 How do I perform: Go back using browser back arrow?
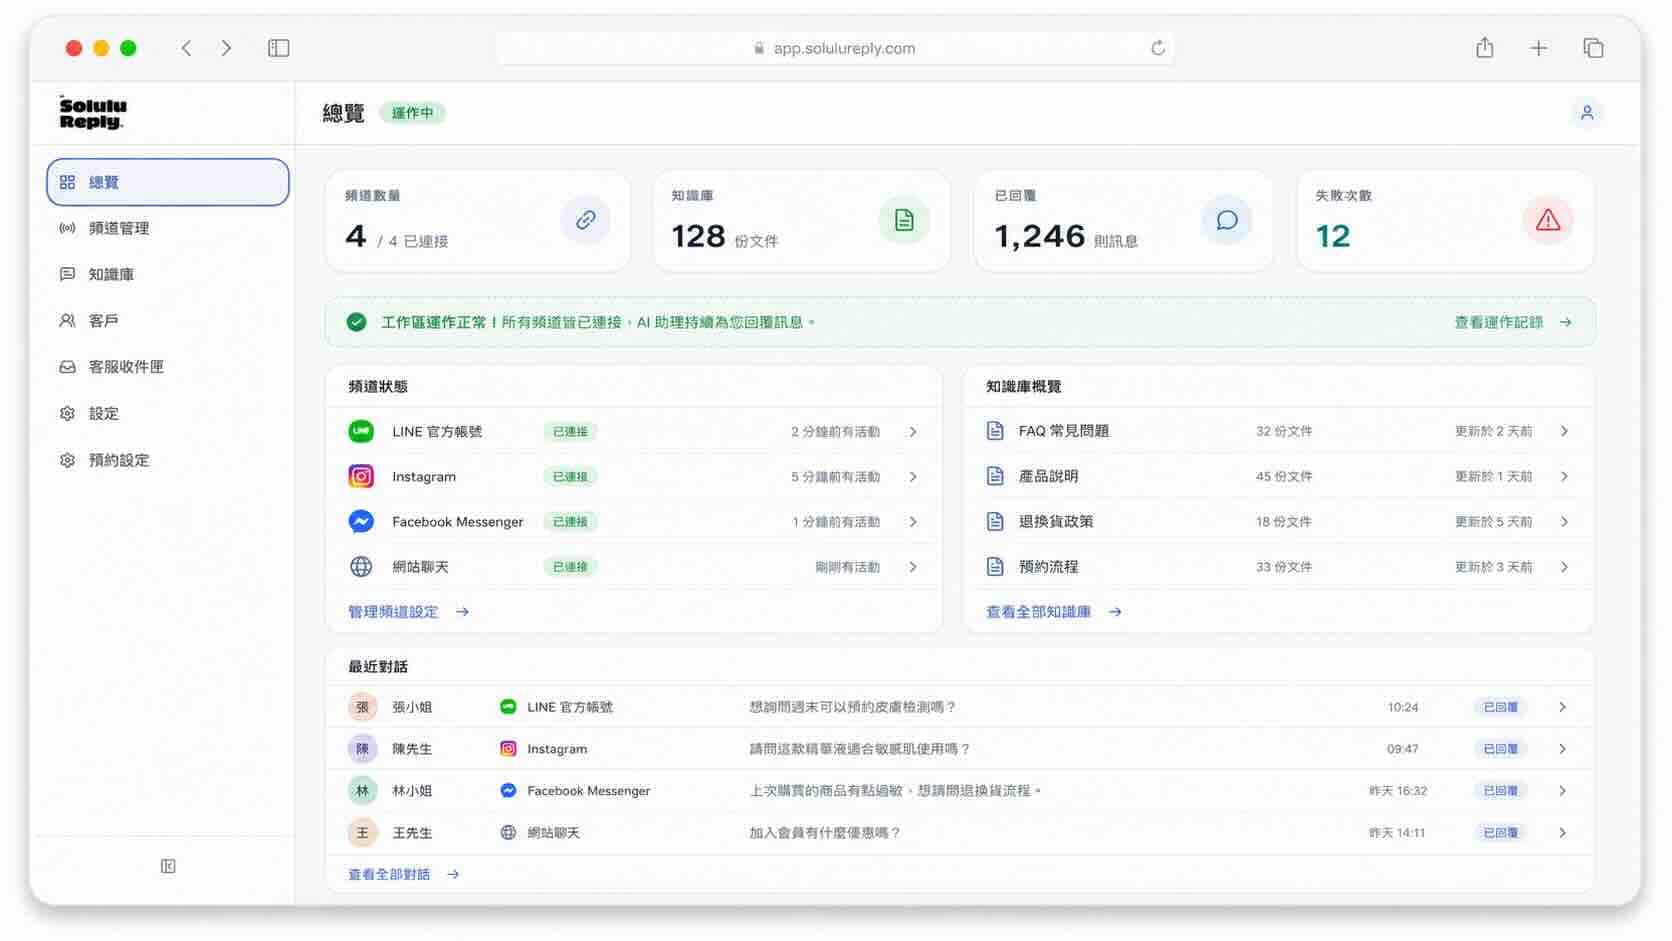[x=186, y=48]
